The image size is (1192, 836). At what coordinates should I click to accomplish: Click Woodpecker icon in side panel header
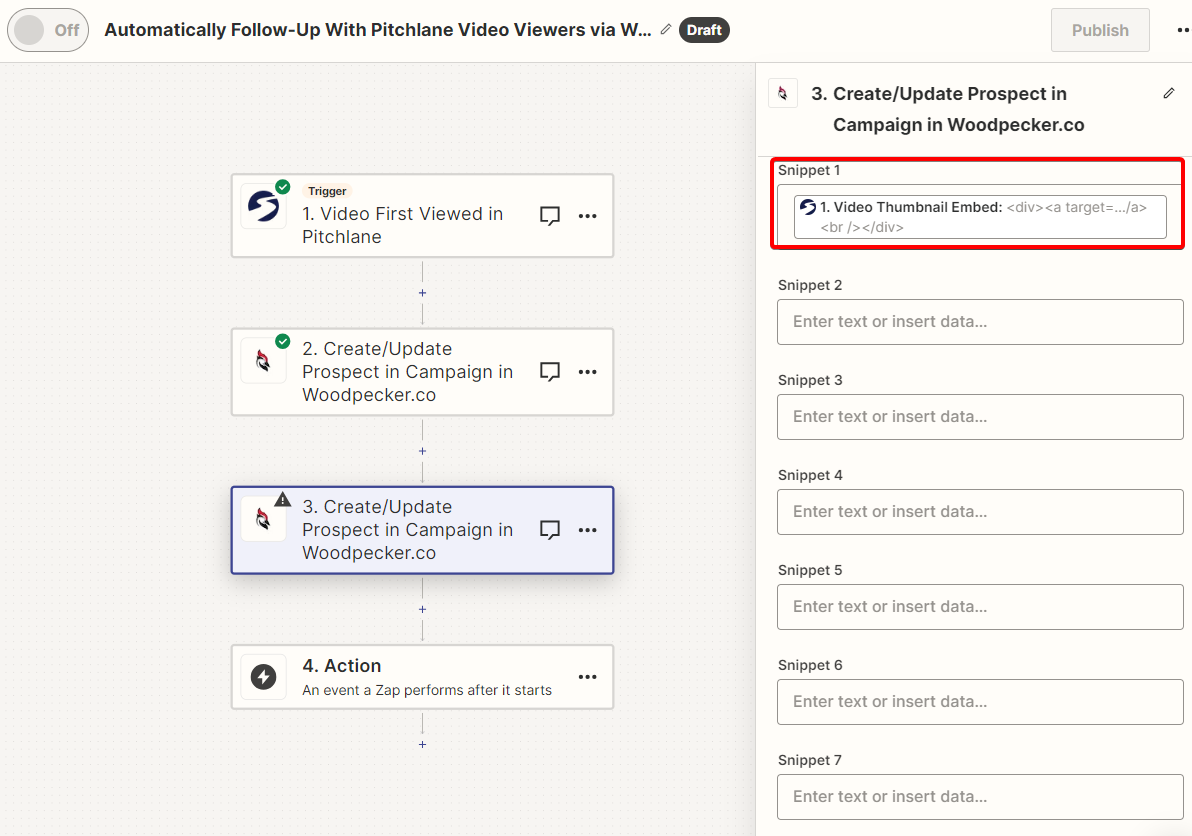pos(783,93)
